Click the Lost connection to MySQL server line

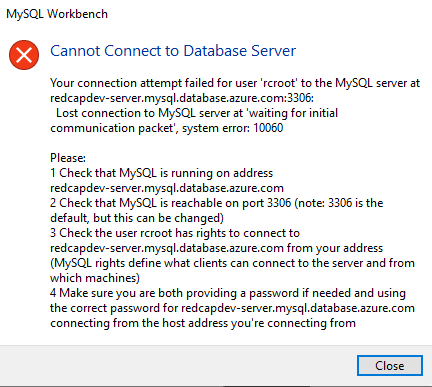coord(197,113)
